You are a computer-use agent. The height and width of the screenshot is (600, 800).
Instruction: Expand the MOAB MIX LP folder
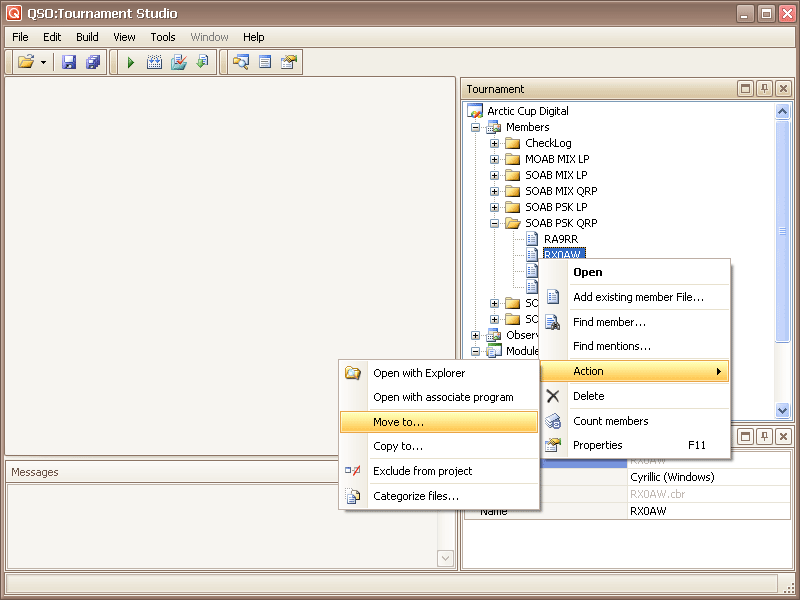[494, 159]
